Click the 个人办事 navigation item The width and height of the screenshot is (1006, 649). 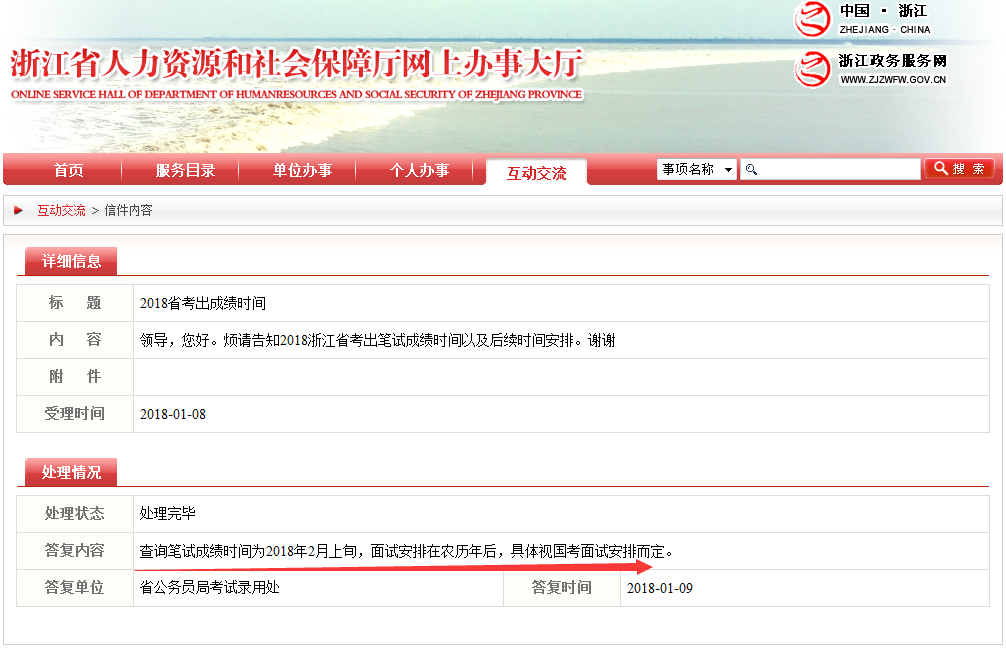pos(419,170)
